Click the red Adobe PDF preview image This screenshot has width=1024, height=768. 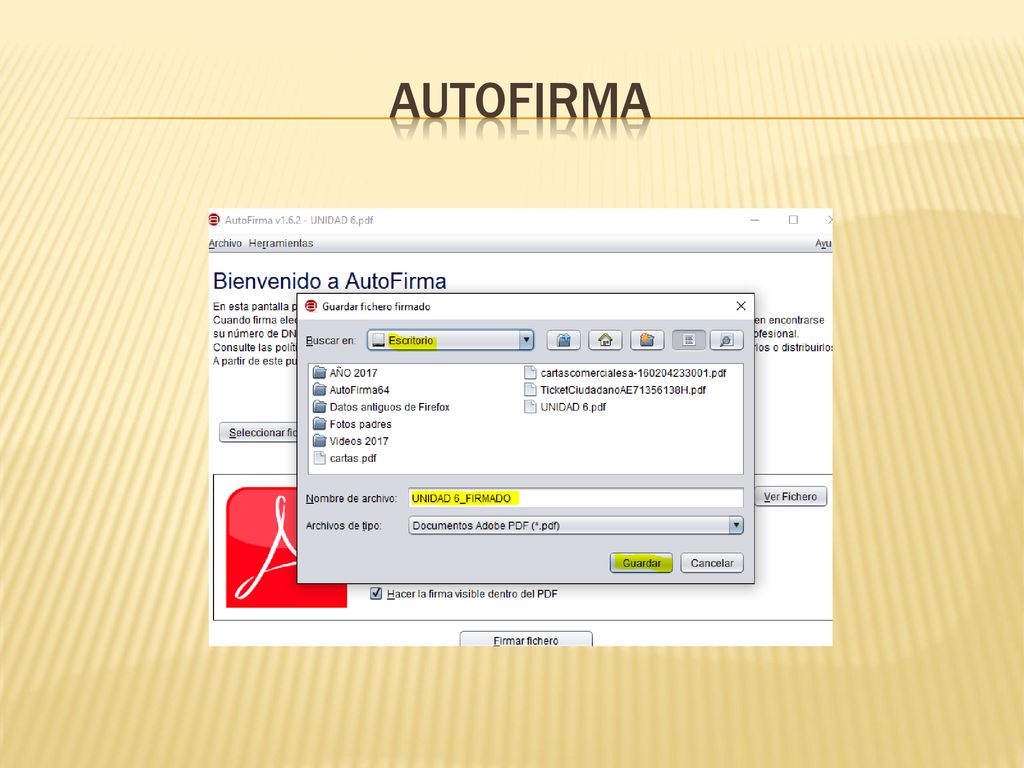(x=261, y=547)
